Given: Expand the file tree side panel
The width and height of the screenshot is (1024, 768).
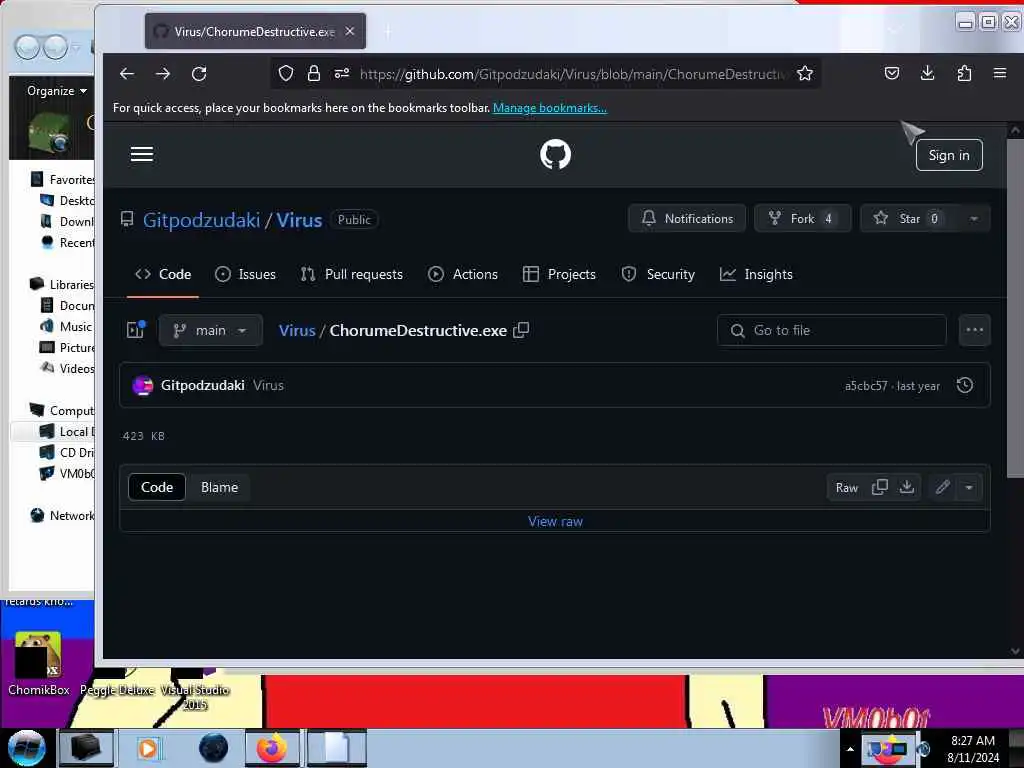Looking at the screenshot, I should click(136, 330).
